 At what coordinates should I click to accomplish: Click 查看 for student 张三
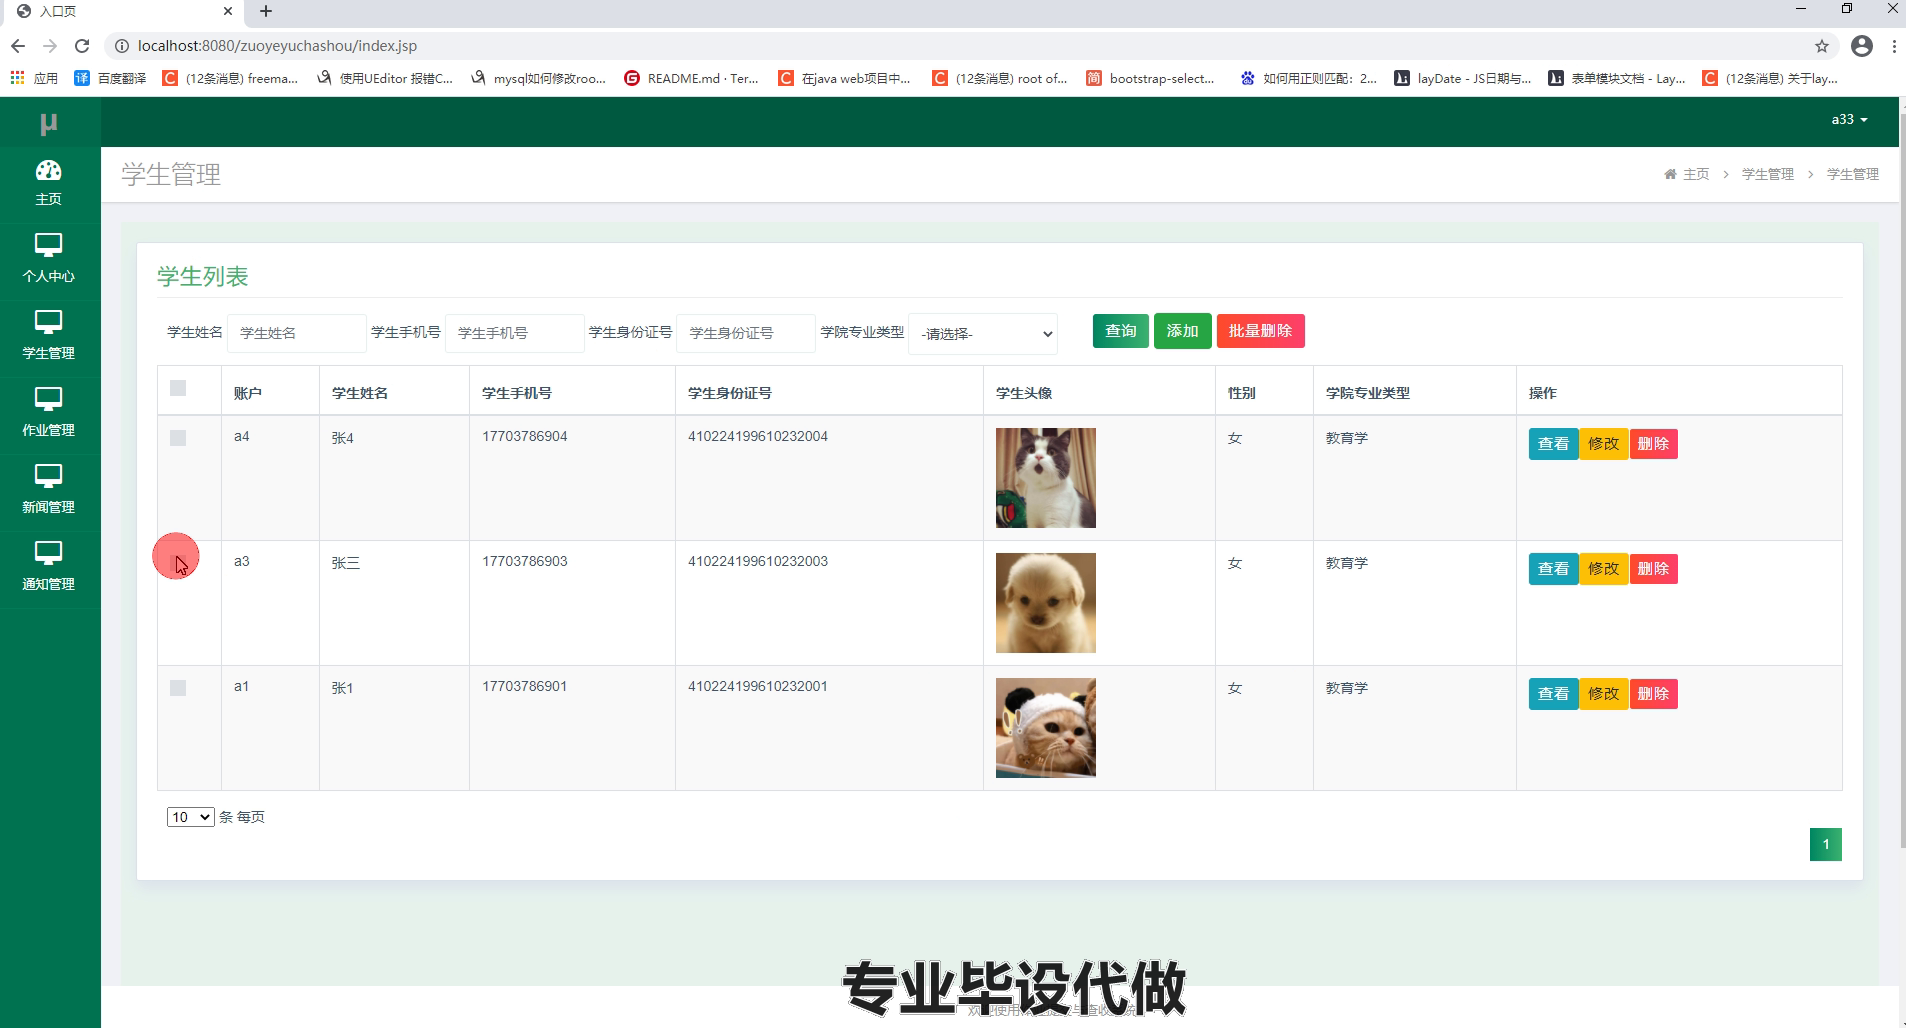(1553, 569)
